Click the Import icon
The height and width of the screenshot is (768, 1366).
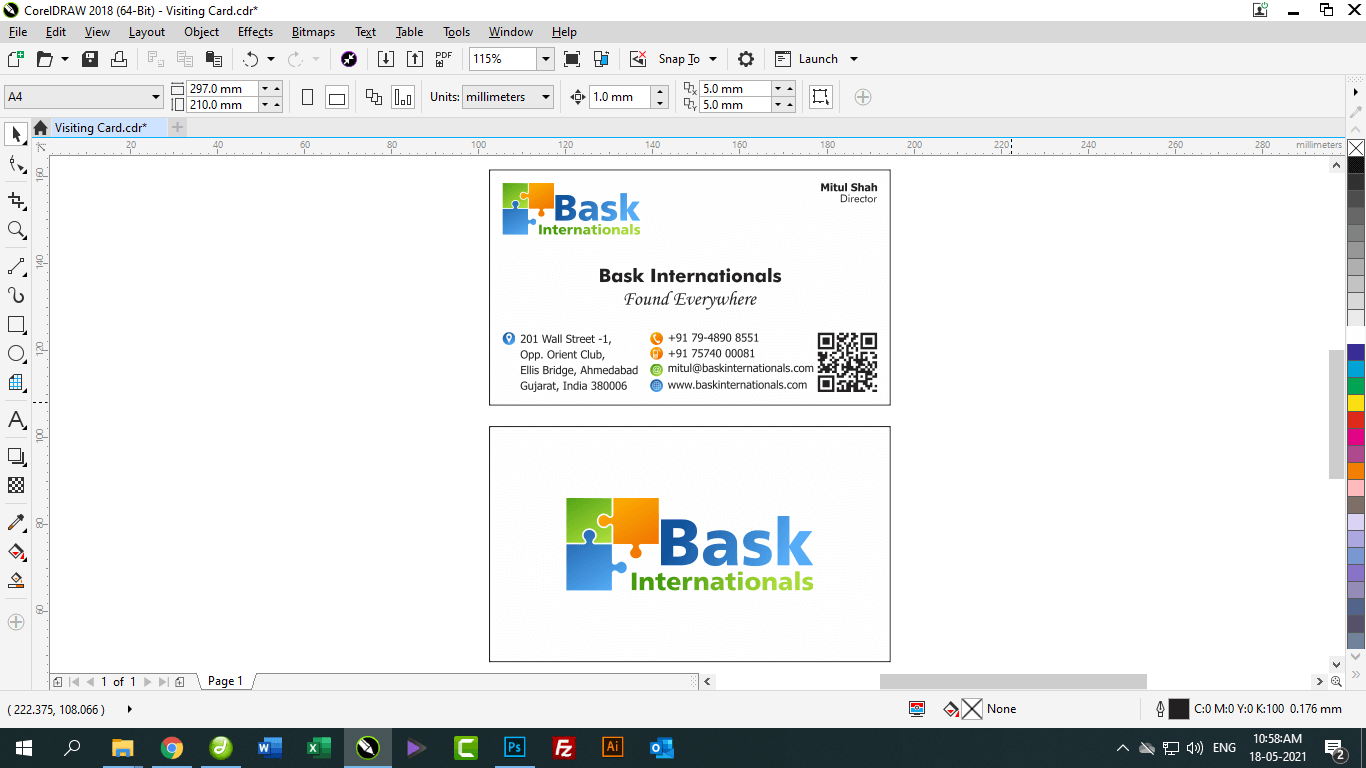coord(386,59)
